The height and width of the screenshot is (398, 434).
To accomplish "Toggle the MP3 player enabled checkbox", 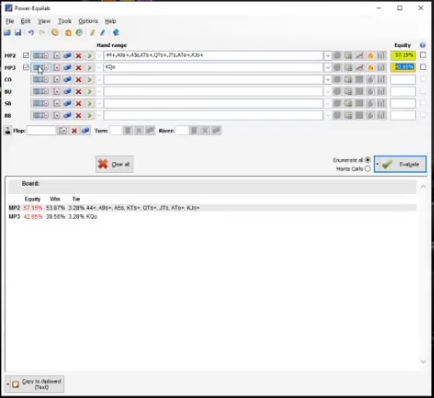I will tap(26, 67).
